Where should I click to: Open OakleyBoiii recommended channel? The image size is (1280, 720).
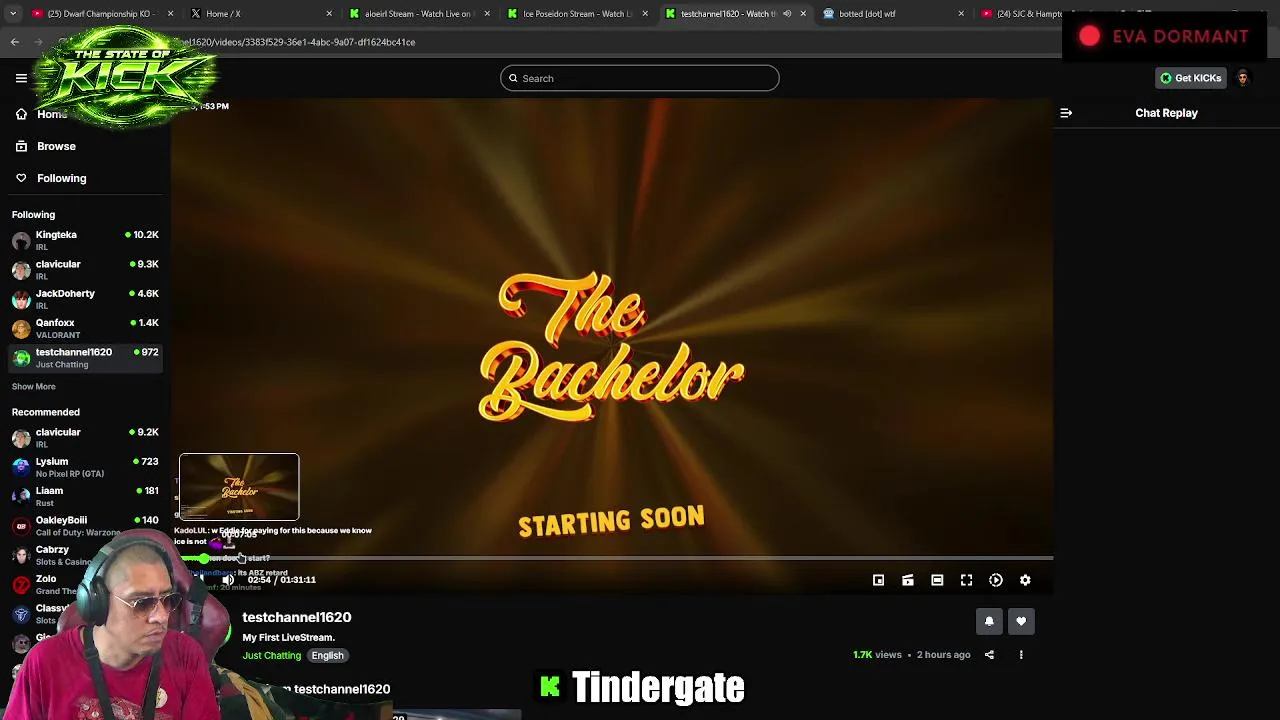click(x=85, y=525)
